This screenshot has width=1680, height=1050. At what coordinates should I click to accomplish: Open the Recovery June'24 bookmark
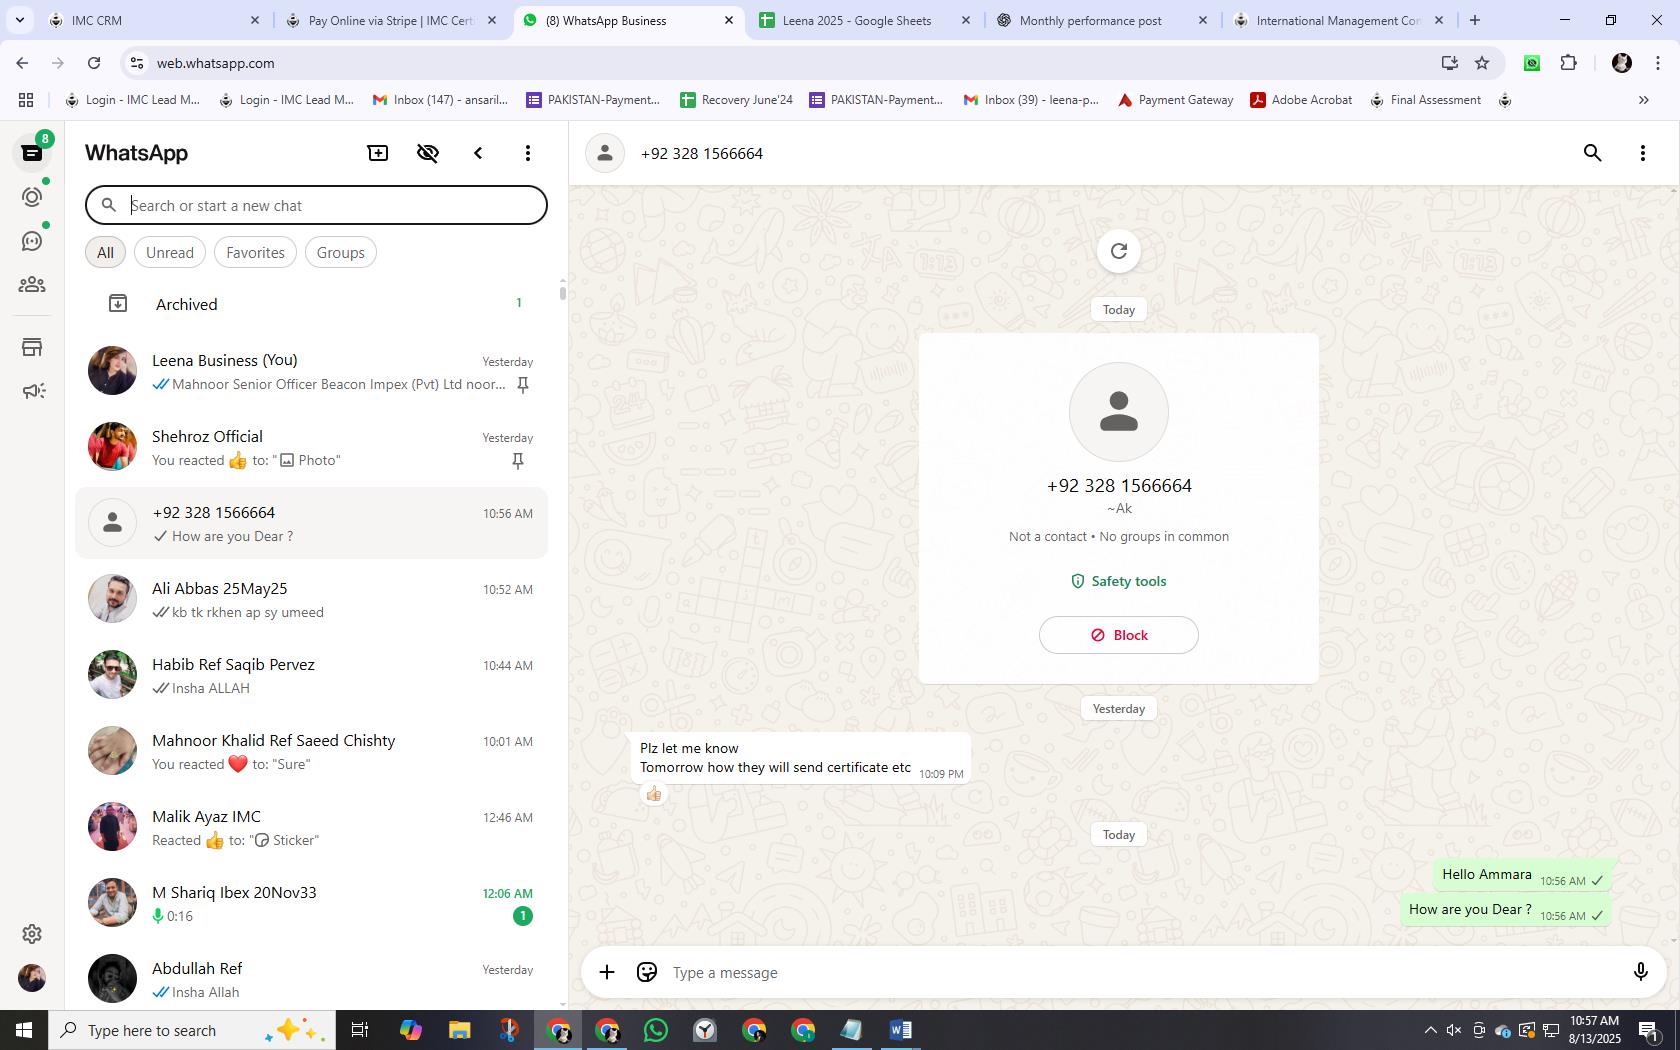coord(736,100)
